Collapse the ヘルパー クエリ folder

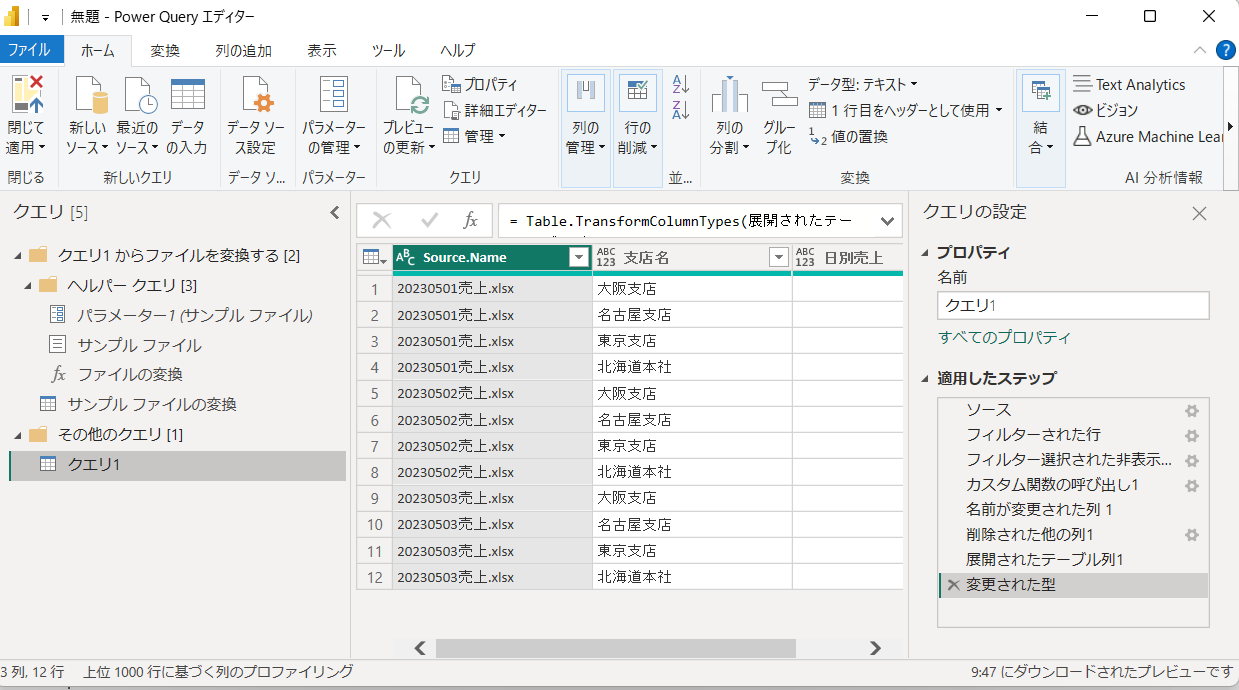28,285
